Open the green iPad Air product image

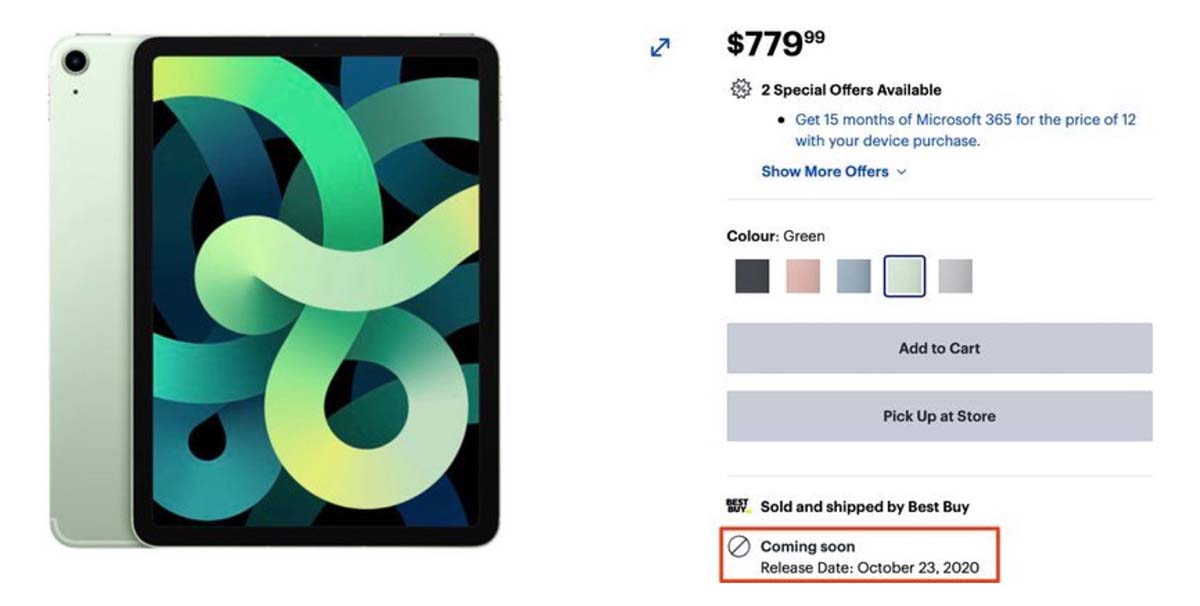[x=275, y=290]
